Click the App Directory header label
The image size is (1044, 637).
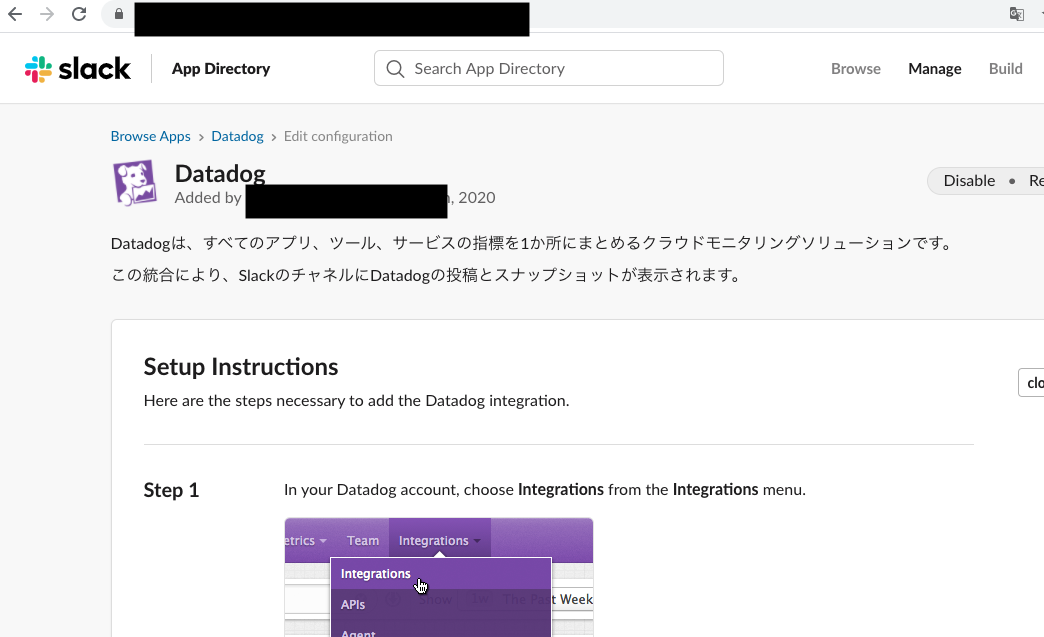220,68
